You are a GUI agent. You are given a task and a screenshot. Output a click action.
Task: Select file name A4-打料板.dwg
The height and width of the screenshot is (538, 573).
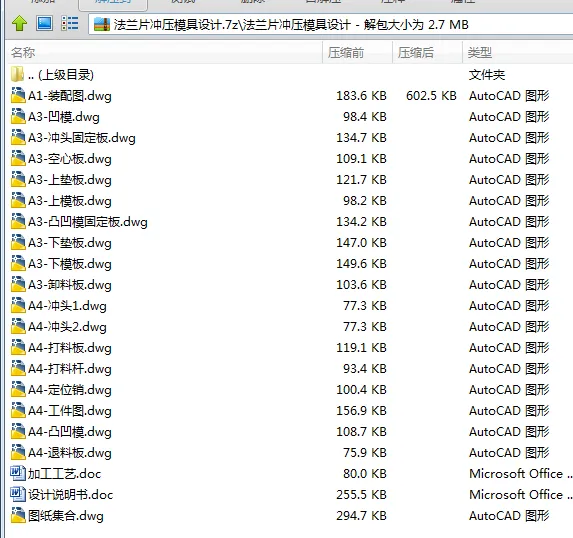(x=70, y=348)
